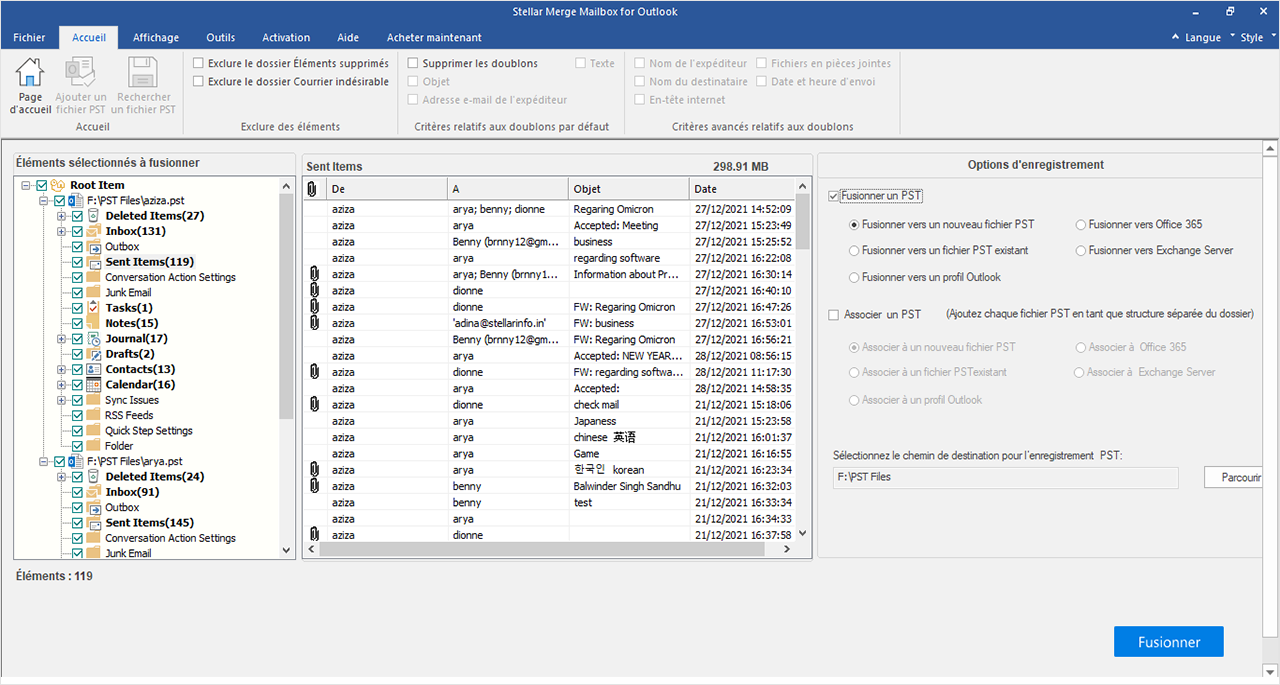Collapse the F:\PST Files\aziza.pst node
Viewport: 1280px width, 685px height.
click(x=44, y=200)
